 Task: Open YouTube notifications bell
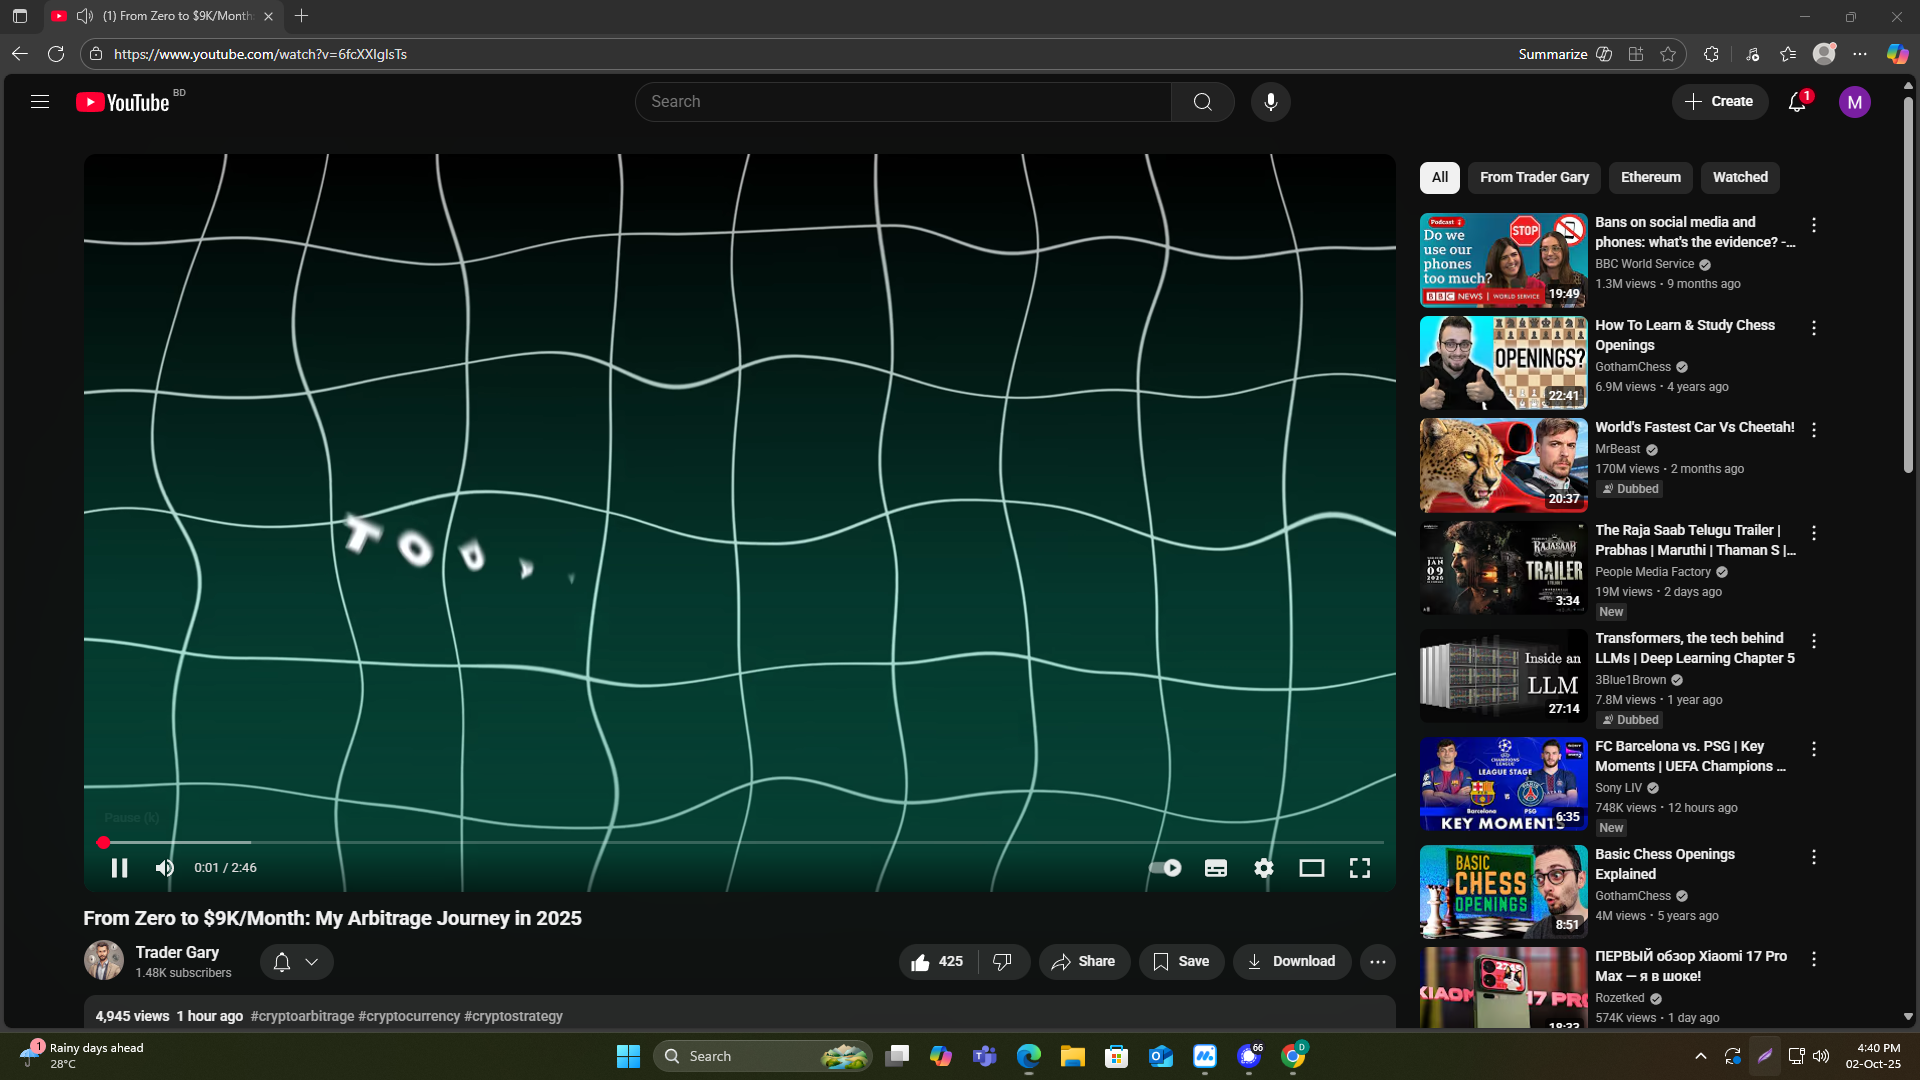coord(1797,102)
